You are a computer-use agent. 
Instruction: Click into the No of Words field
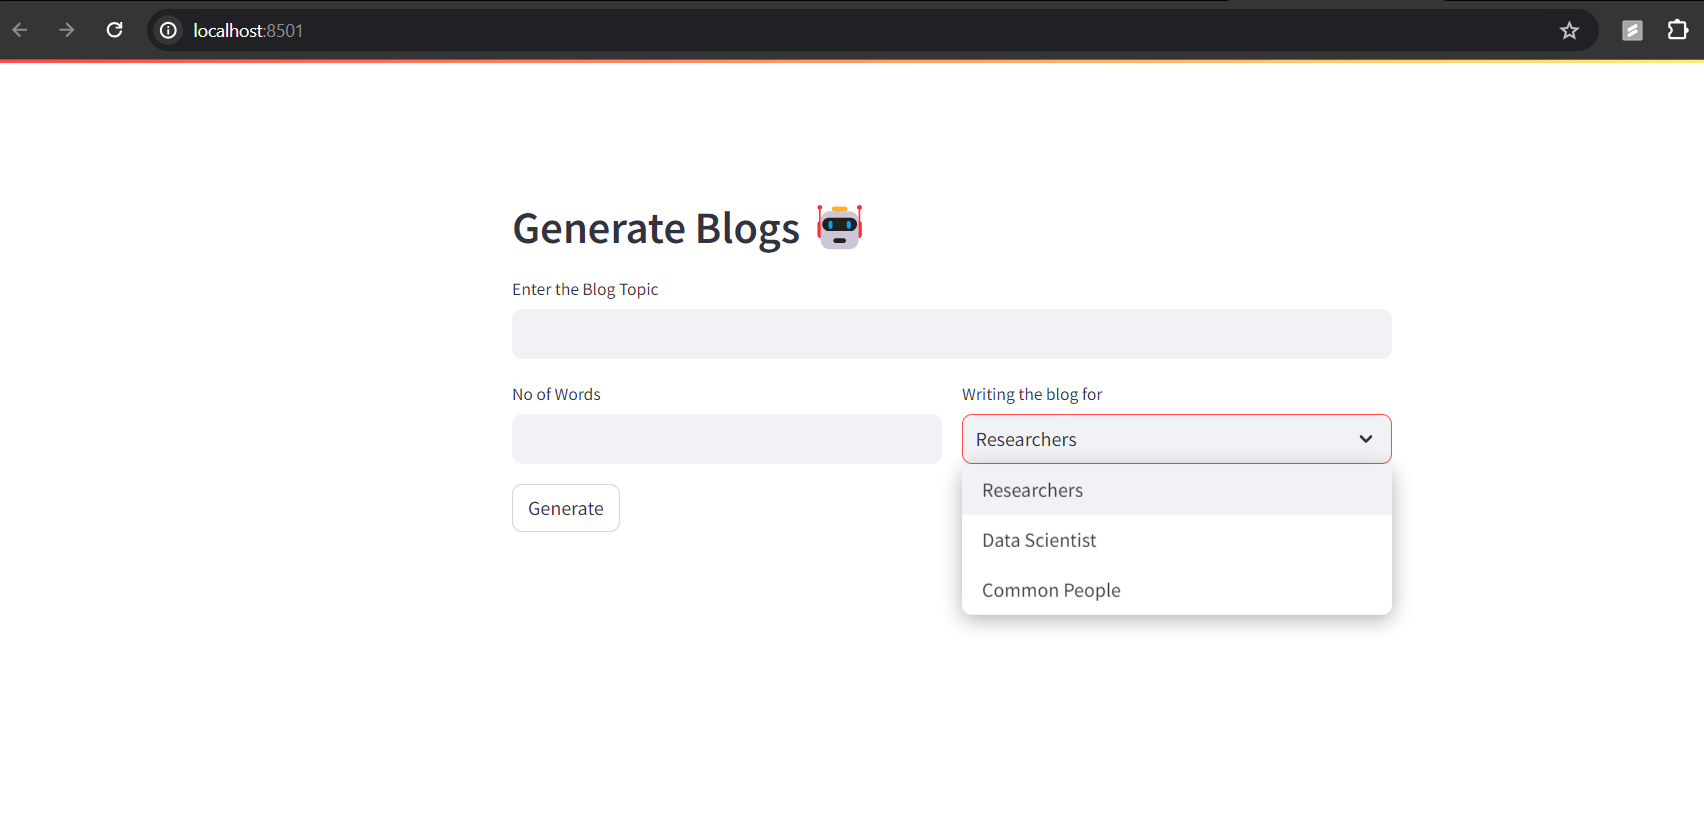[x=726, y=439]
